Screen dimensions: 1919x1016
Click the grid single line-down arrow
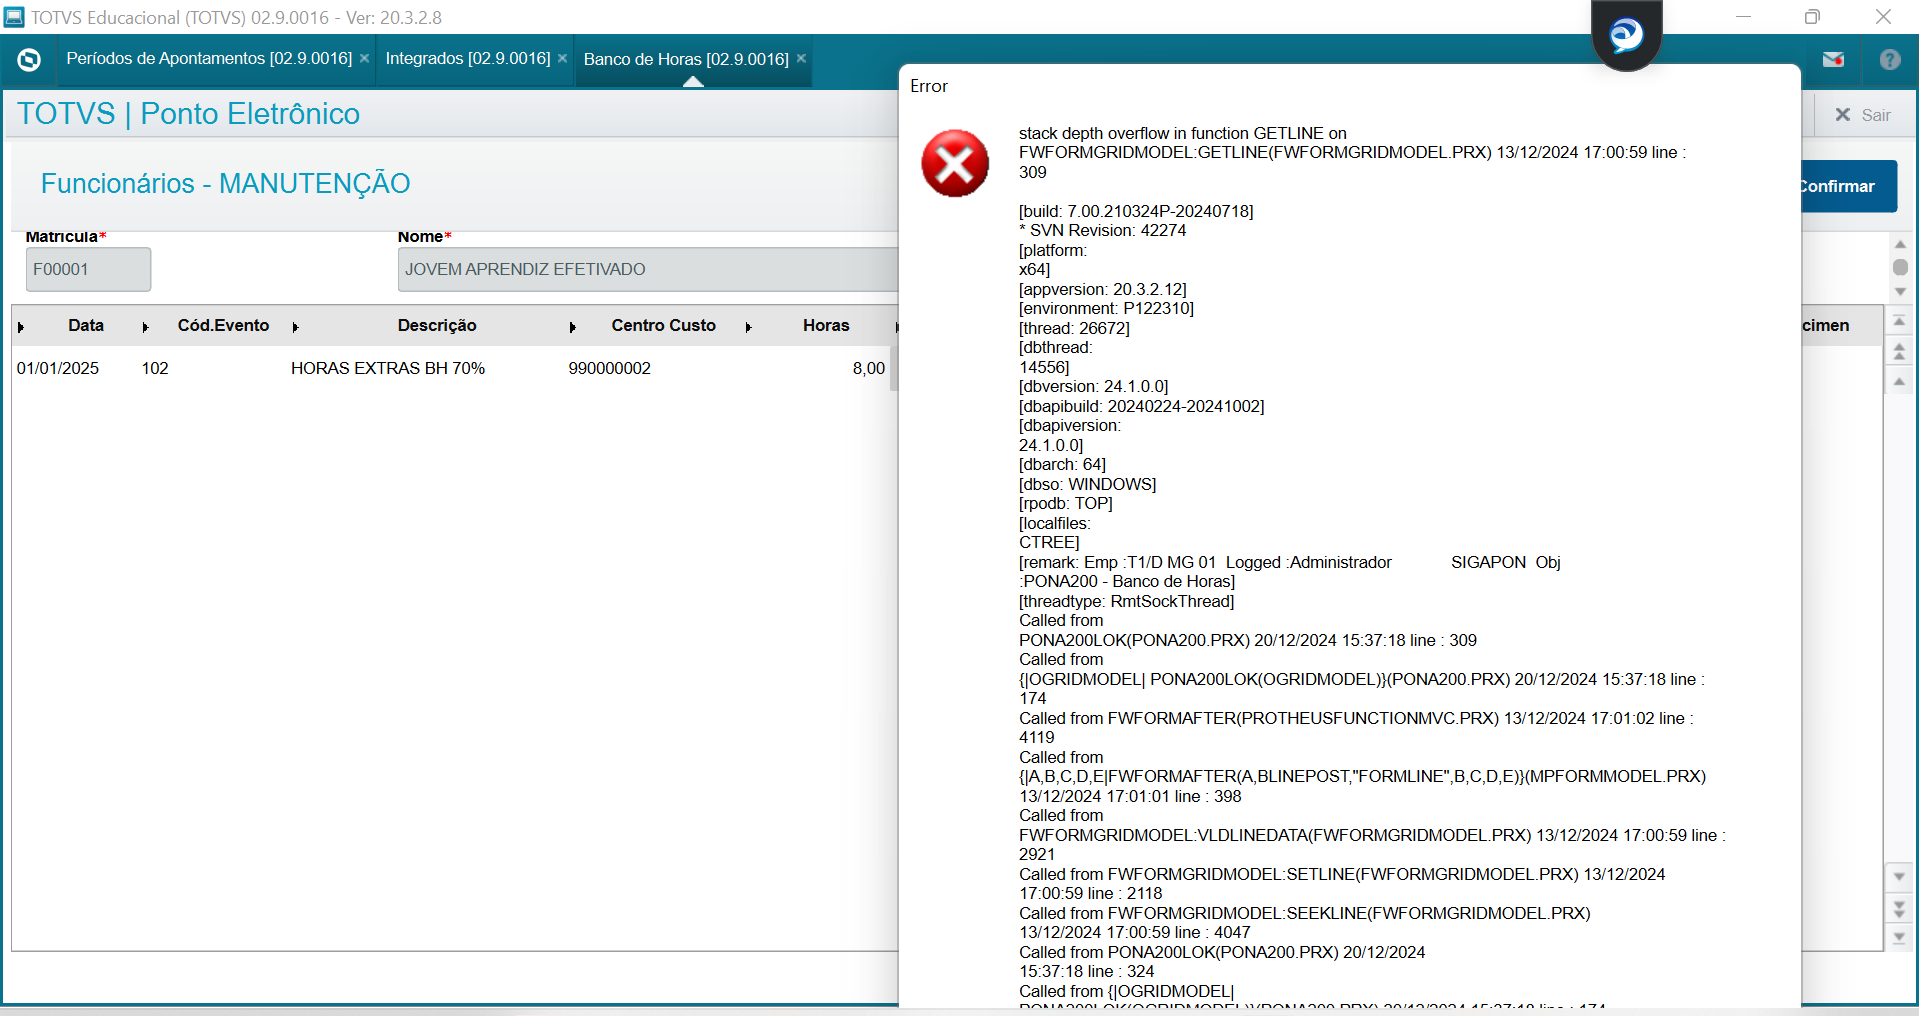pos(1899,877)
